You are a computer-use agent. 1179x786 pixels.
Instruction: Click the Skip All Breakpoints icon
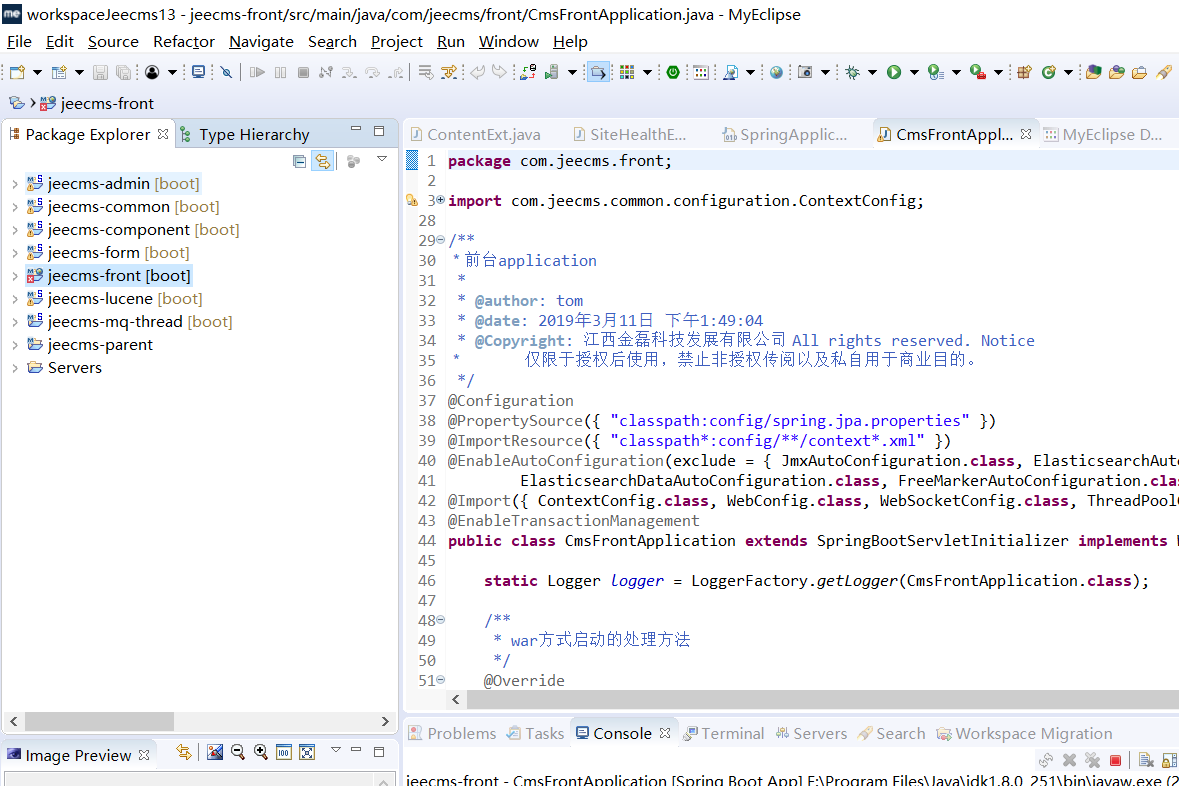(226, 72)
